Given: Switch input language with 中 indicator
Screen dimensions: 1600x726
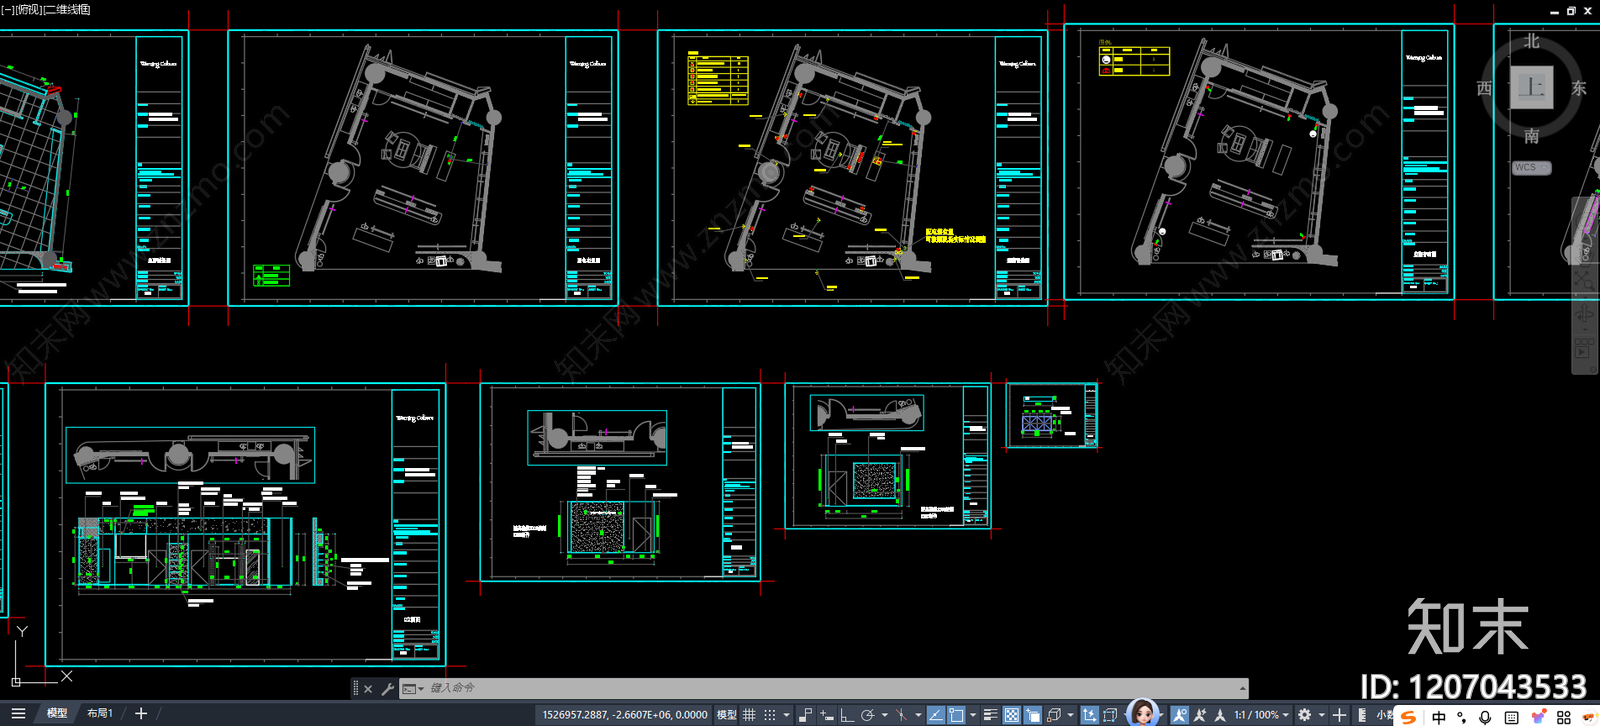Looking at the screenshot, I should (1439, 717).
